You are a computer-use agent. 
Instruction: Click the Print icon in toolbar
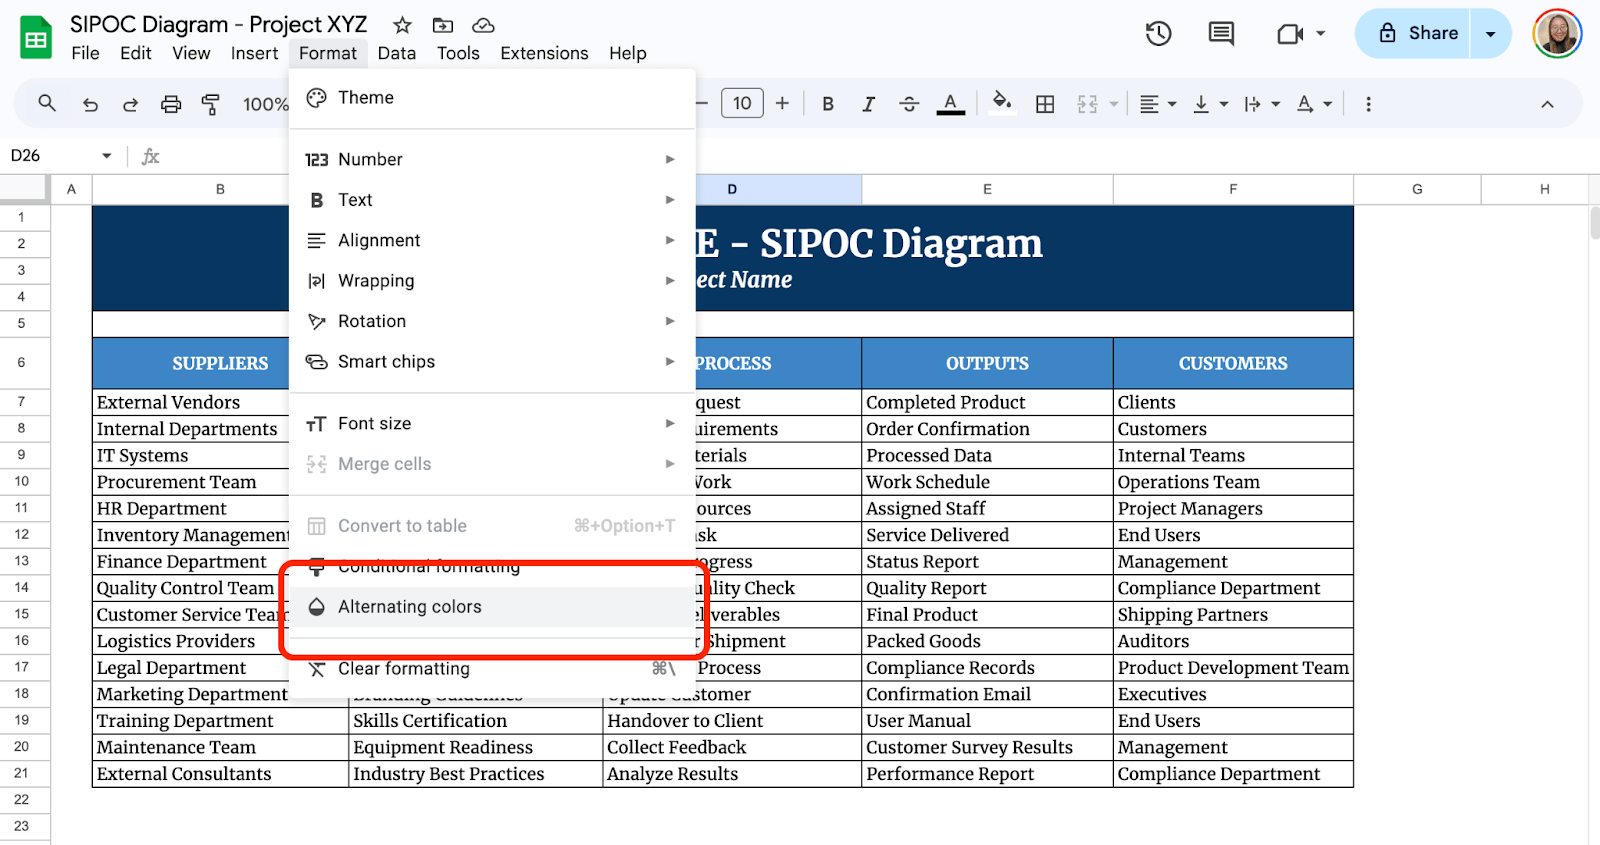point(171,104)
